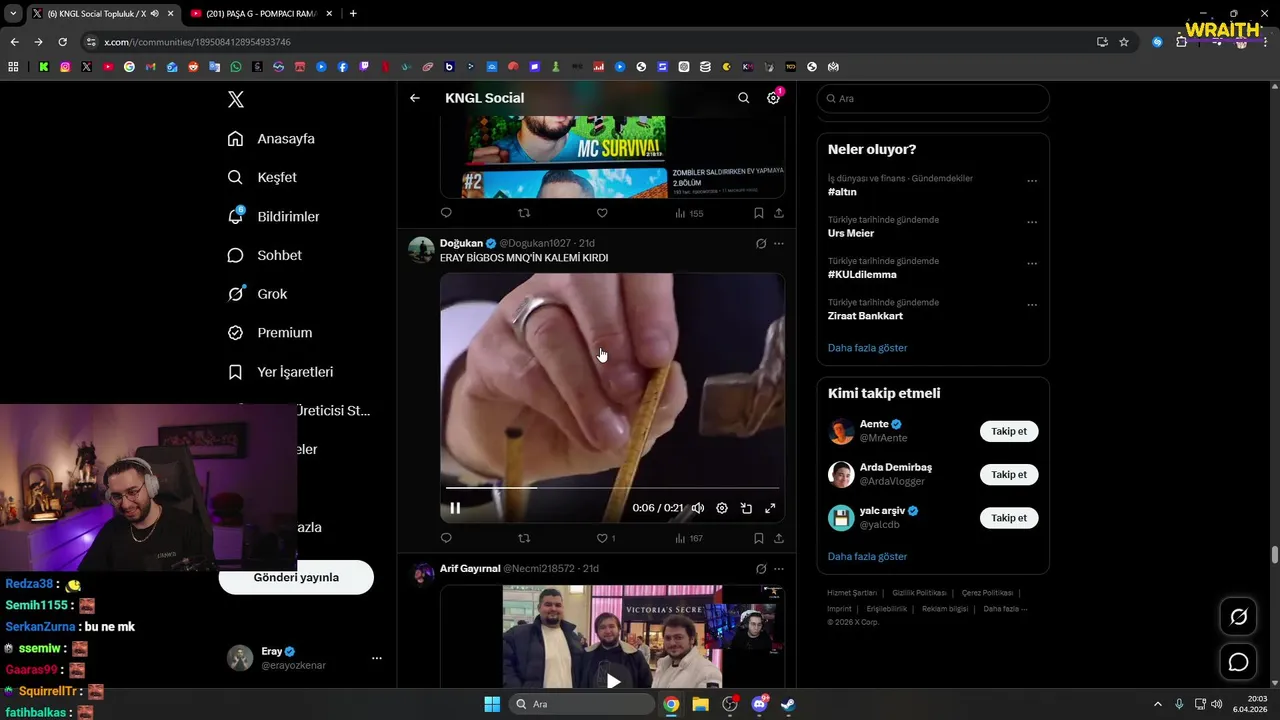Open Chrome from taskbar

click(x=671, y=704)
